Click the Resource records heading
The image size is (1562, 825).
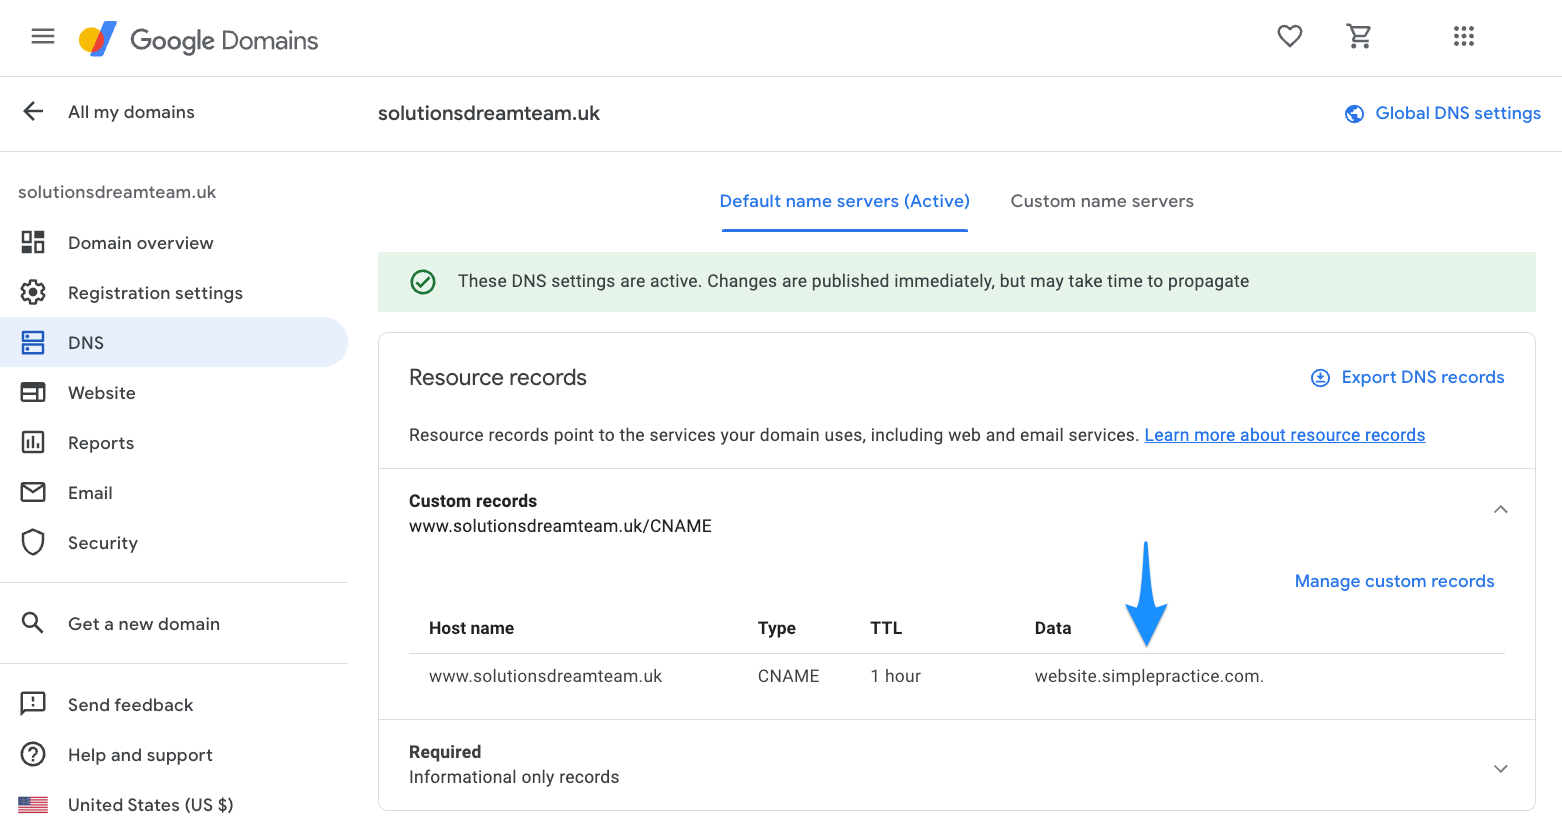click(x=498, y=377)
